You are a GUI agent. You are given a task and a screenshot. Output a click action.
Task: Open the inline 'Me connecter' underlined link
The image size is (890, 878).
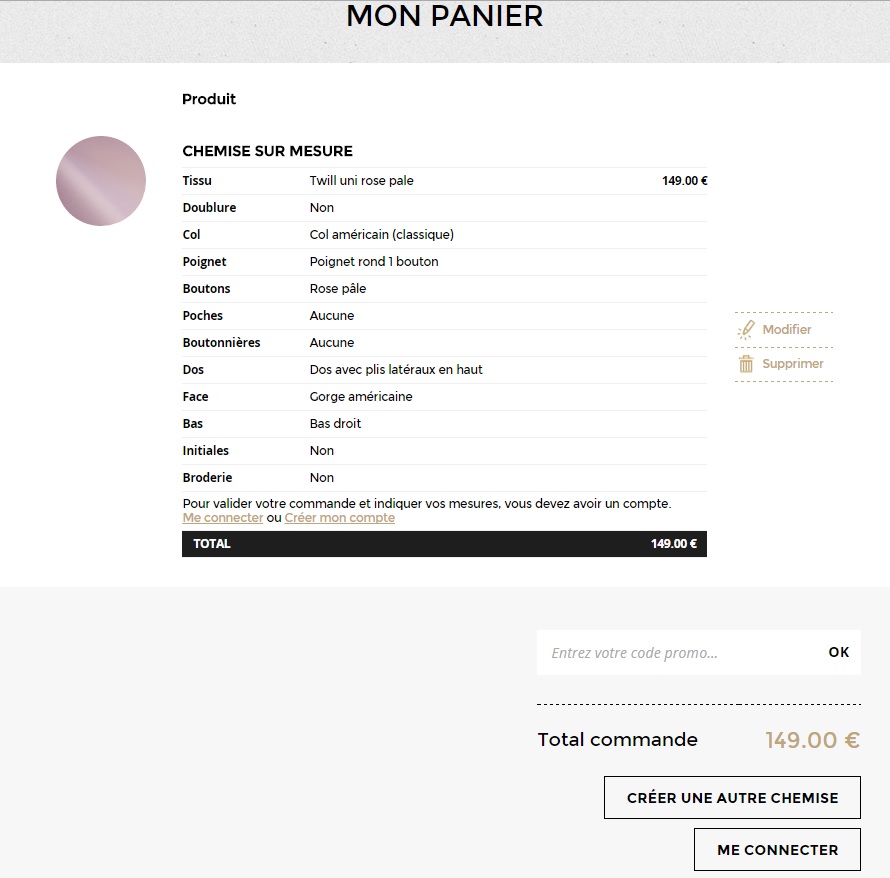222,518
